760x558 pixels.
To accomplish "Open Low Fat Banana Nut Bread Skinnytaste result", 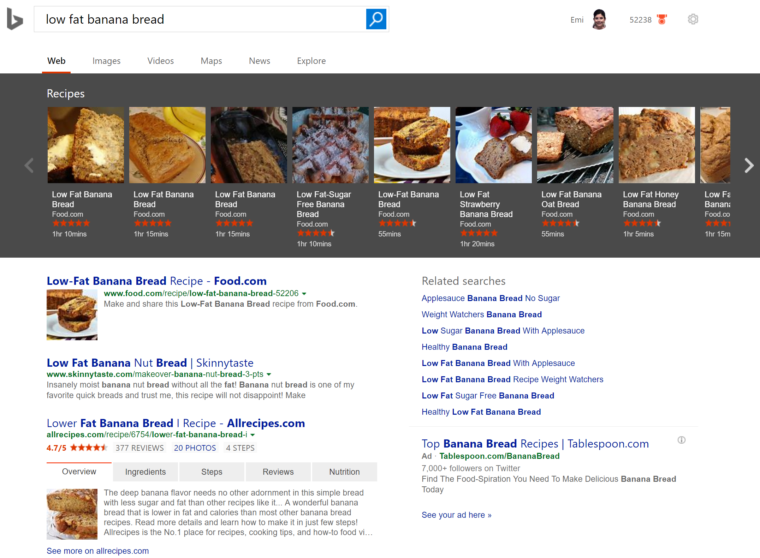I will tap(150, 363).
